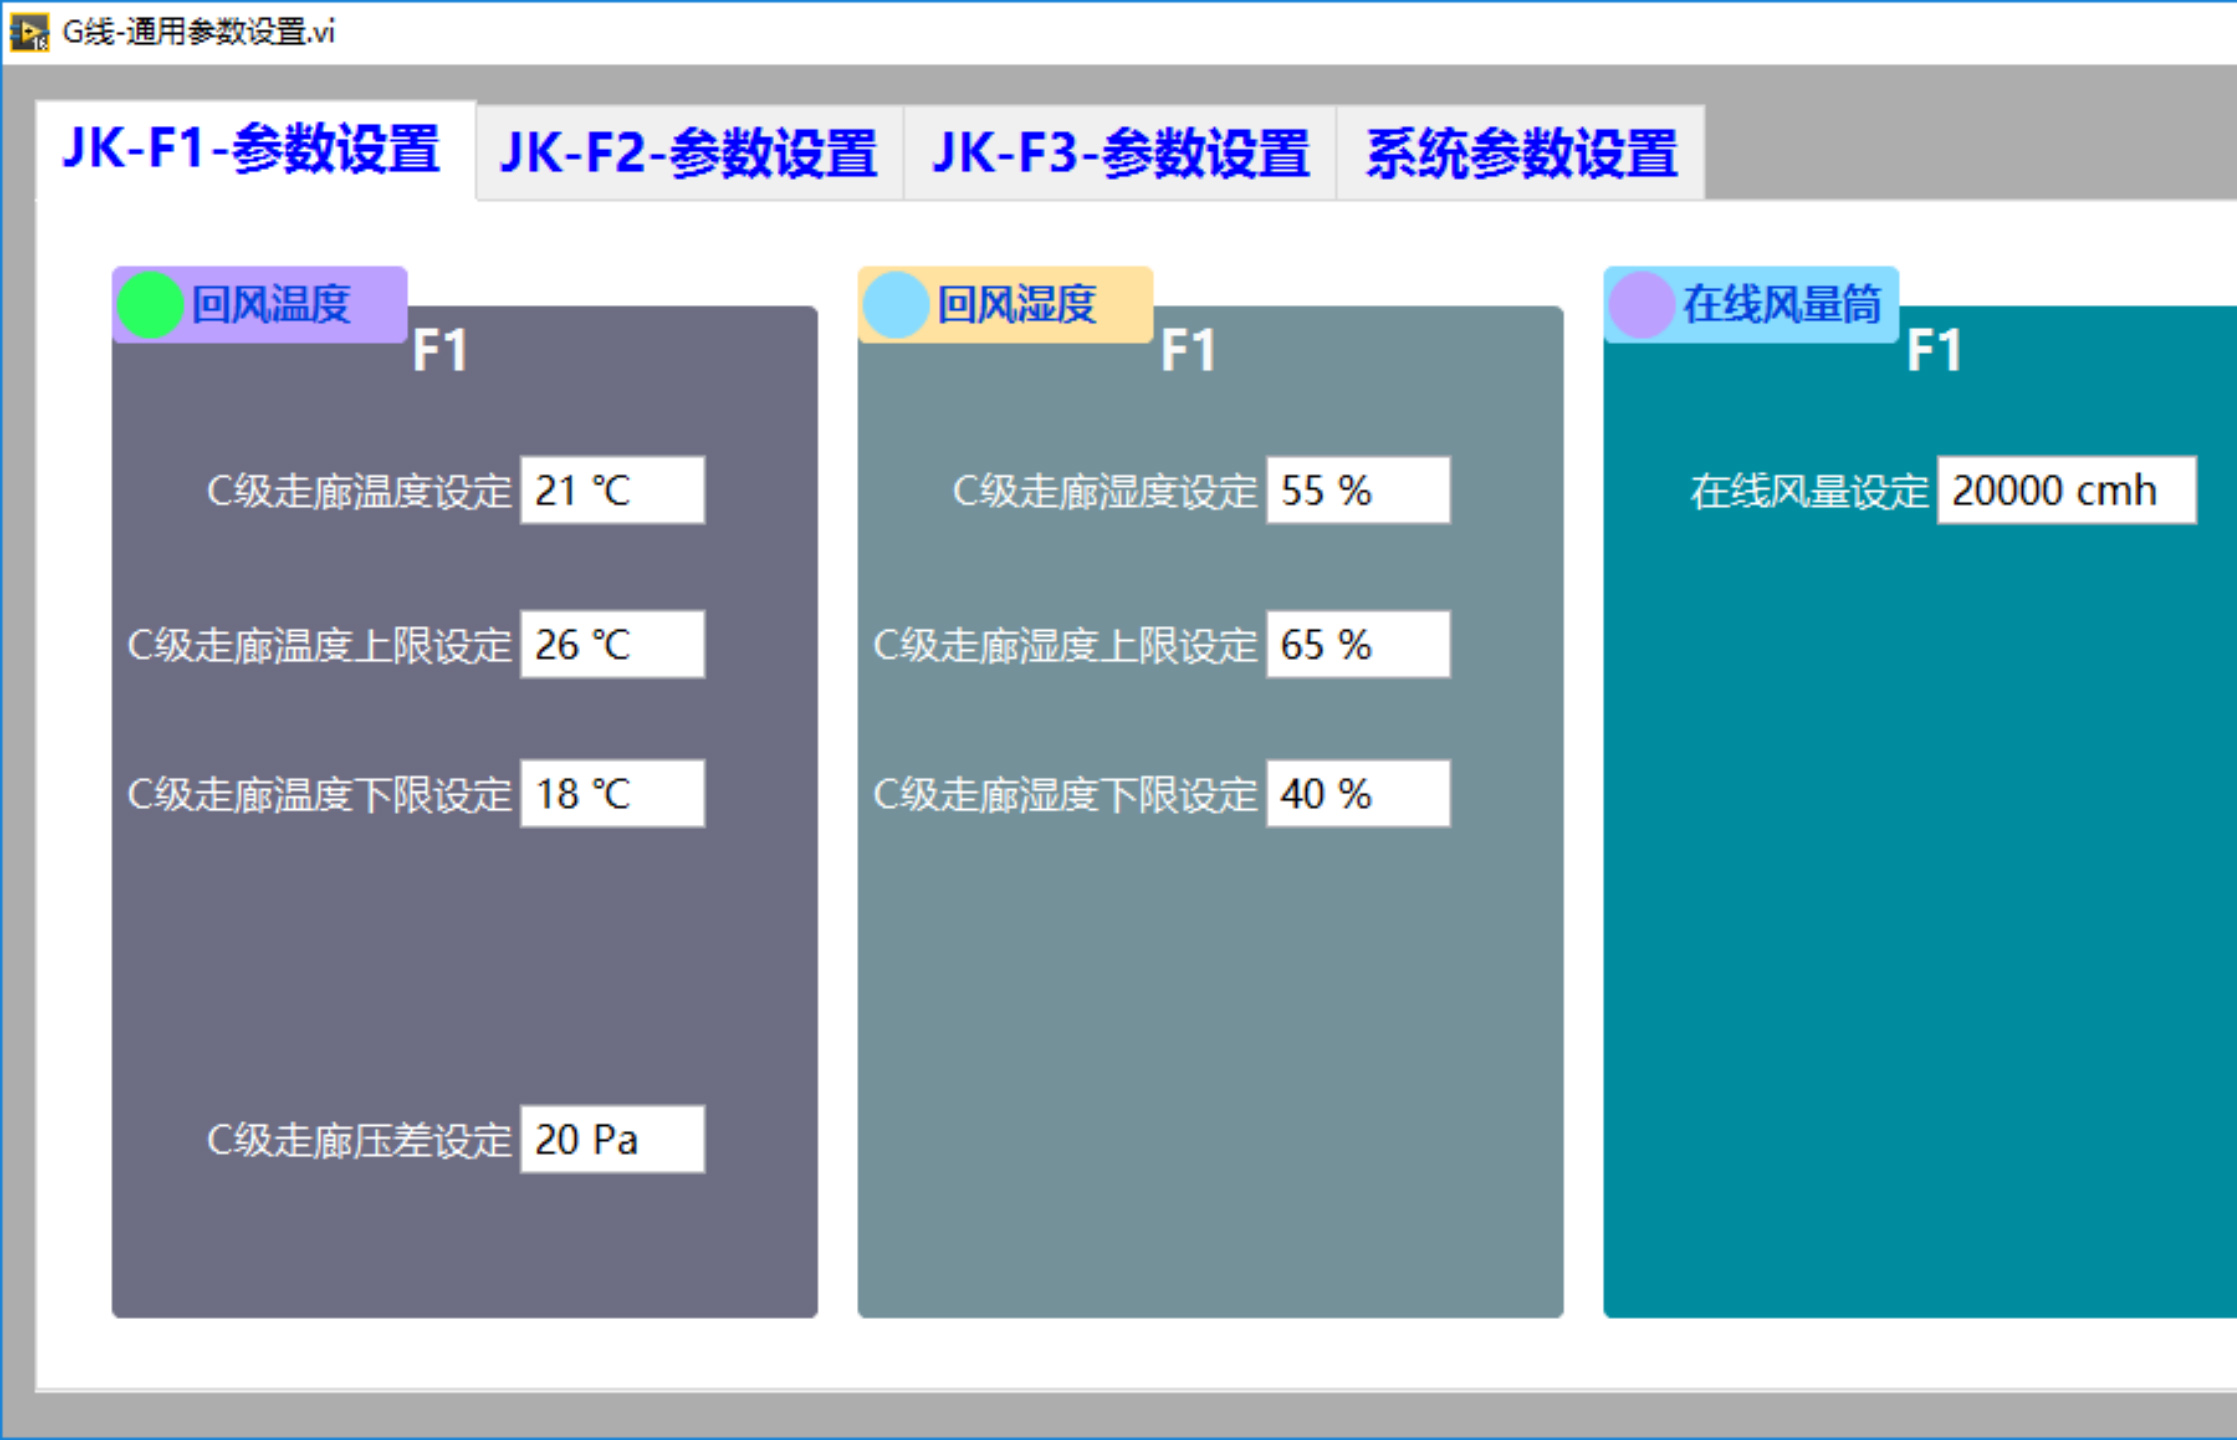Open the 系统参数设置 tab
Screen dimensions: 2237x1440
pyautogui.click(x=1521, y=153)
